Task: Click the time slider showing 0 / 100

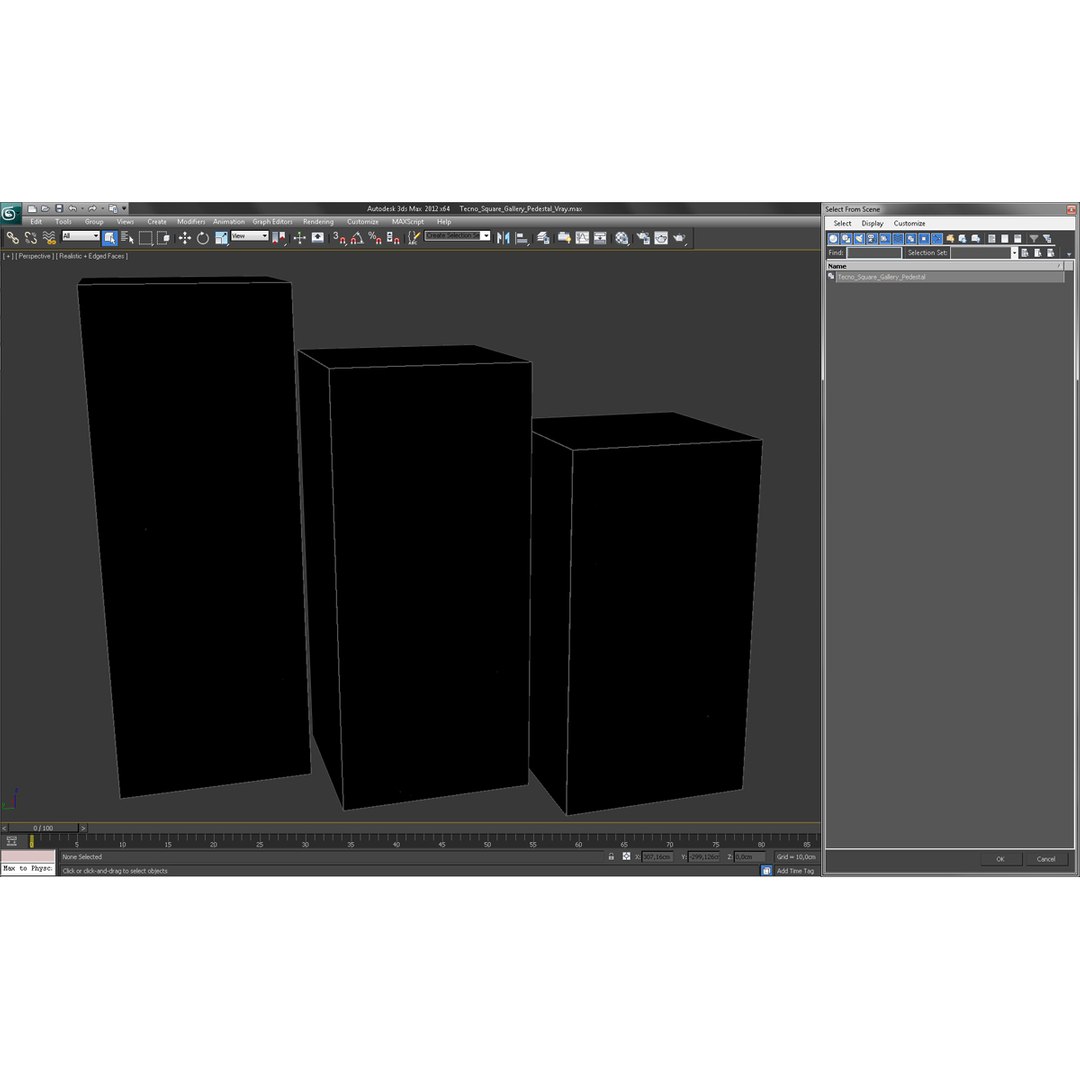Action: pos(43,828)
